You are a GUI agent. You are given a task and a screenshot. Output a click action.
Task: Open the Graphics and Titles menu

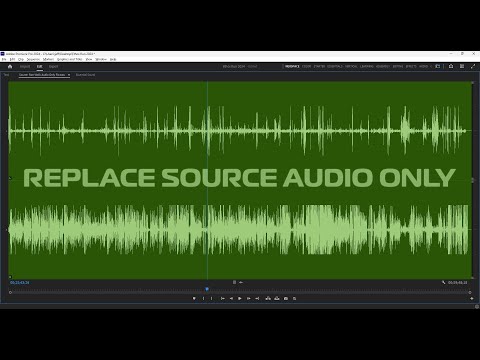click(69, 59)
